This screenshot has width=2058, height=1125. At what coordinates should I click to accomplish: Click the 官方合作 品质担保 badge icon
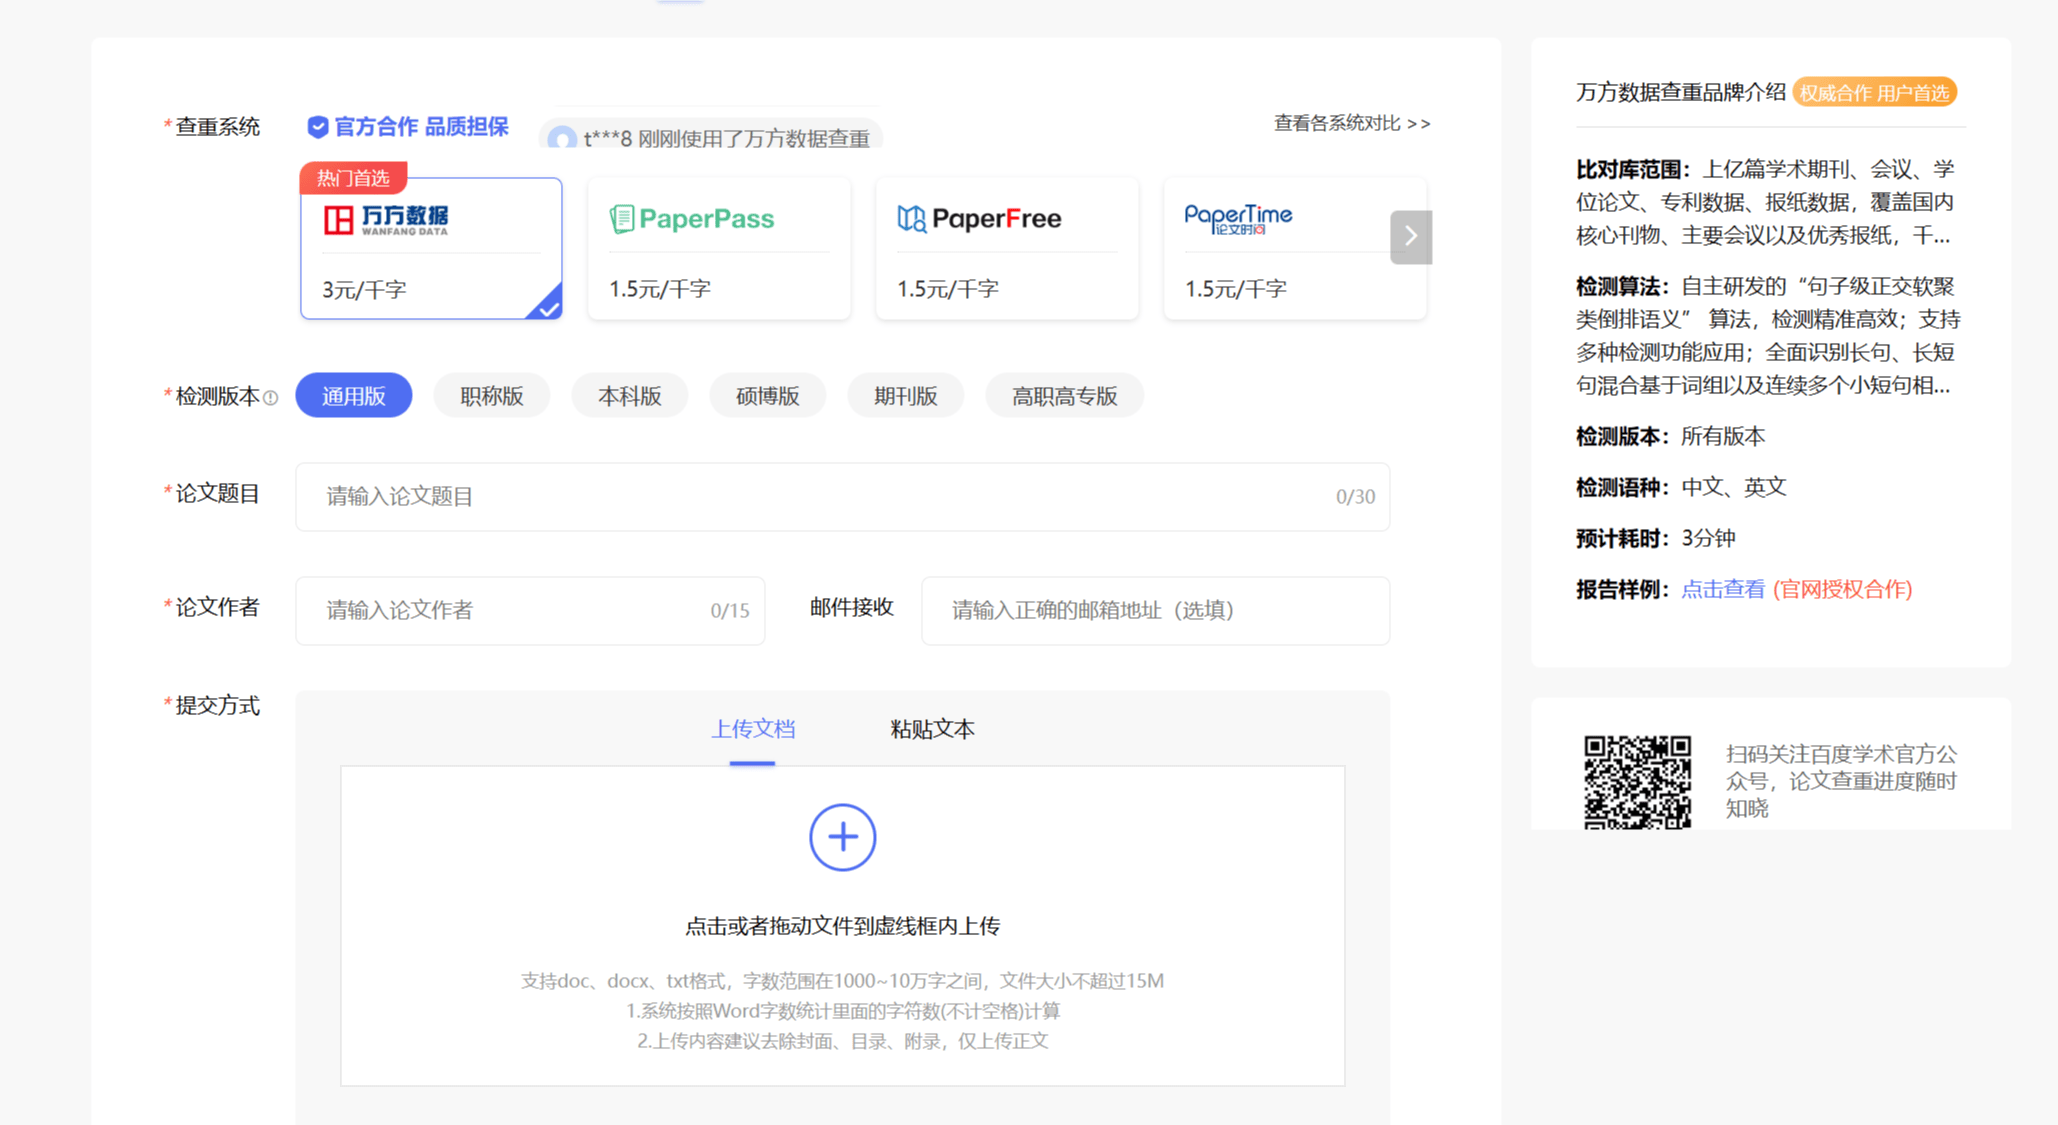pyautogui.click(x=317, y=126)
